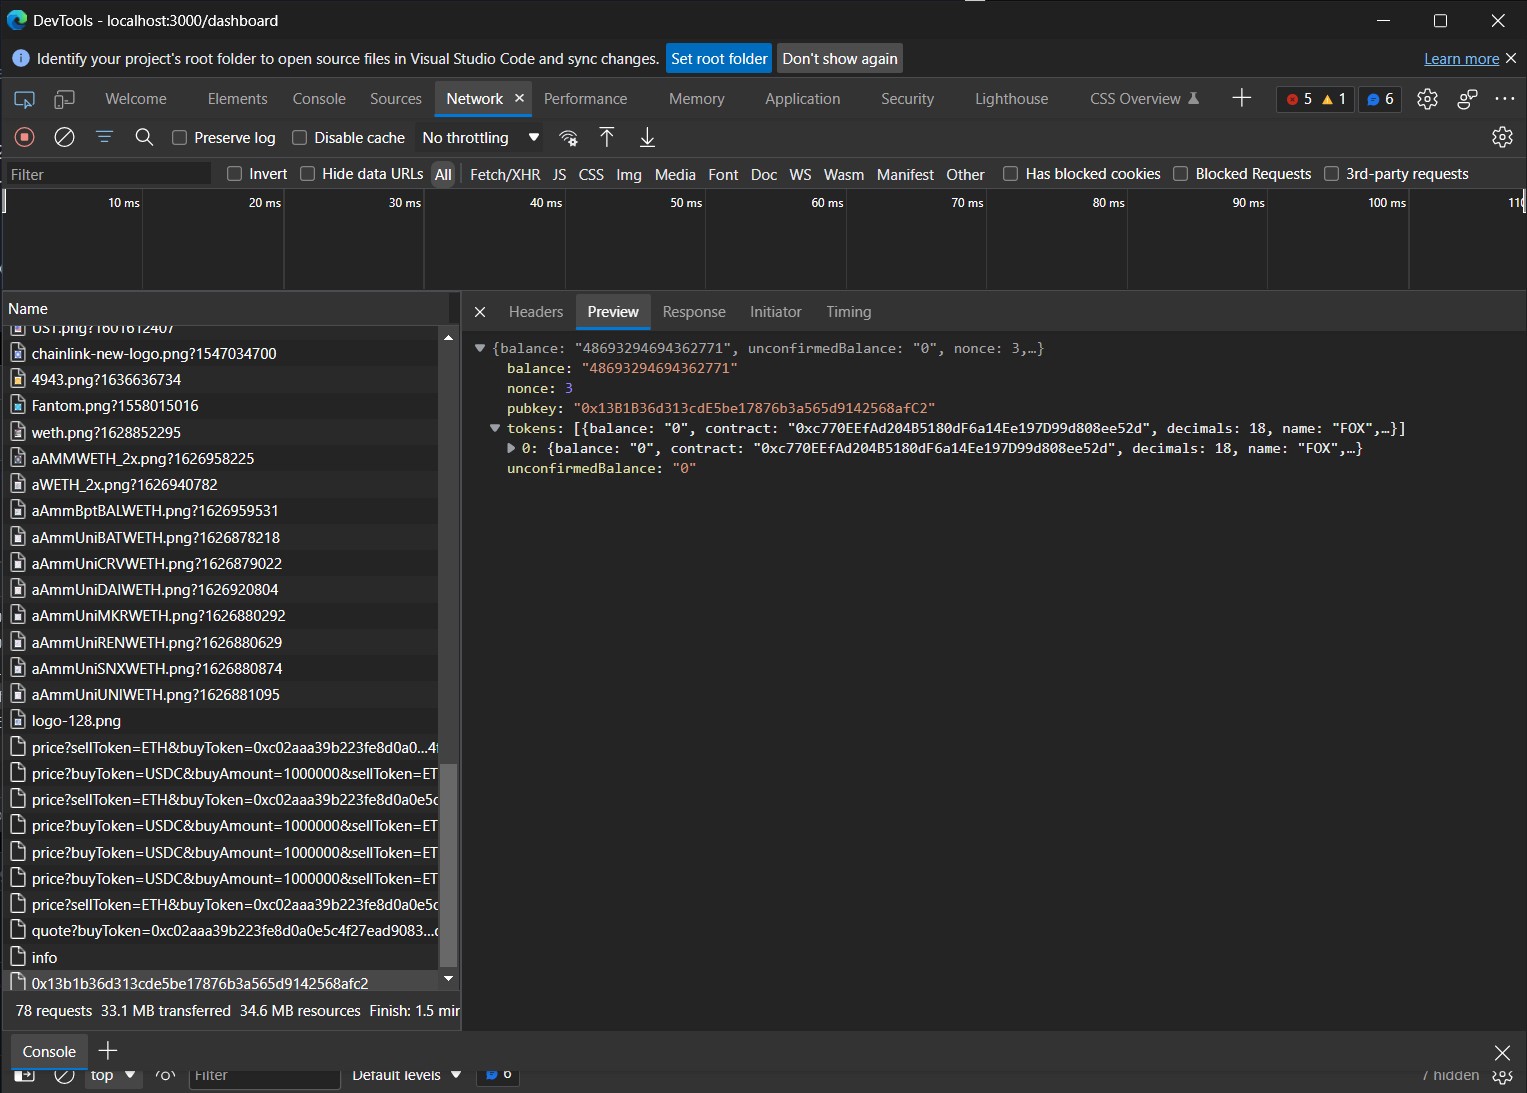1527x1093 pixels.
Task: Collapse the balance object in Preview
Action: pyautogui.click(x=481, y=348)
